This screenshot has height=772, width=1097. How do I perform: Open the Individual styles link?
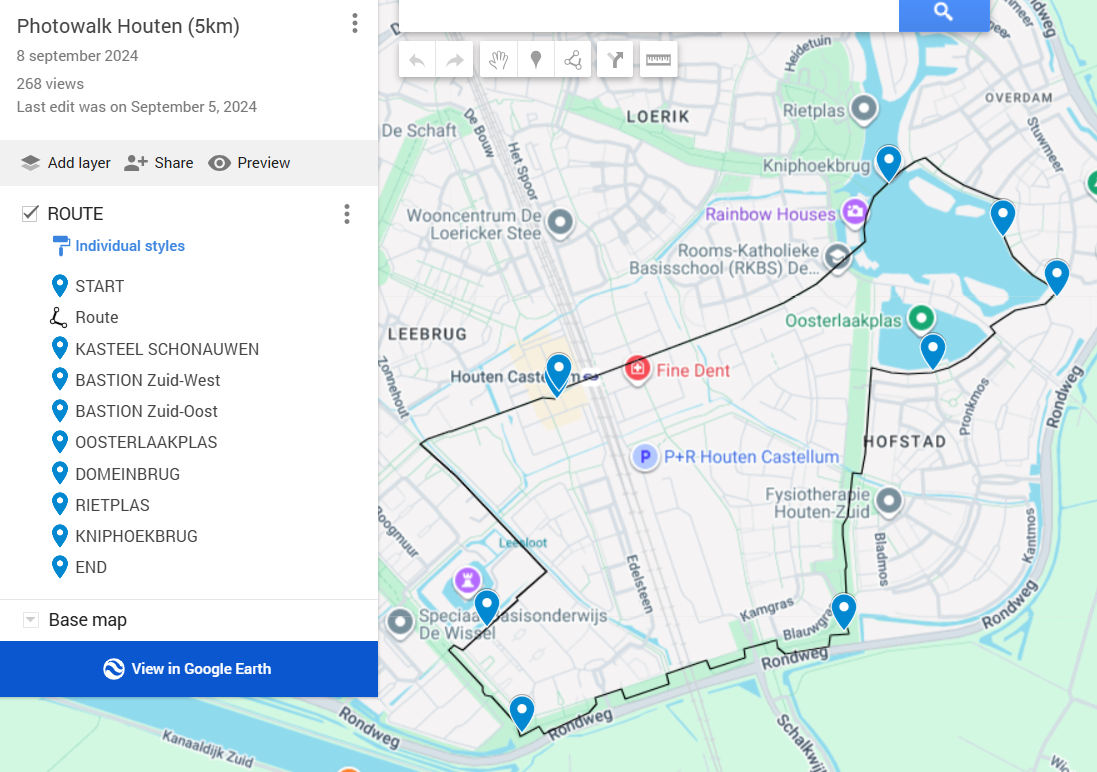(130, 246)
